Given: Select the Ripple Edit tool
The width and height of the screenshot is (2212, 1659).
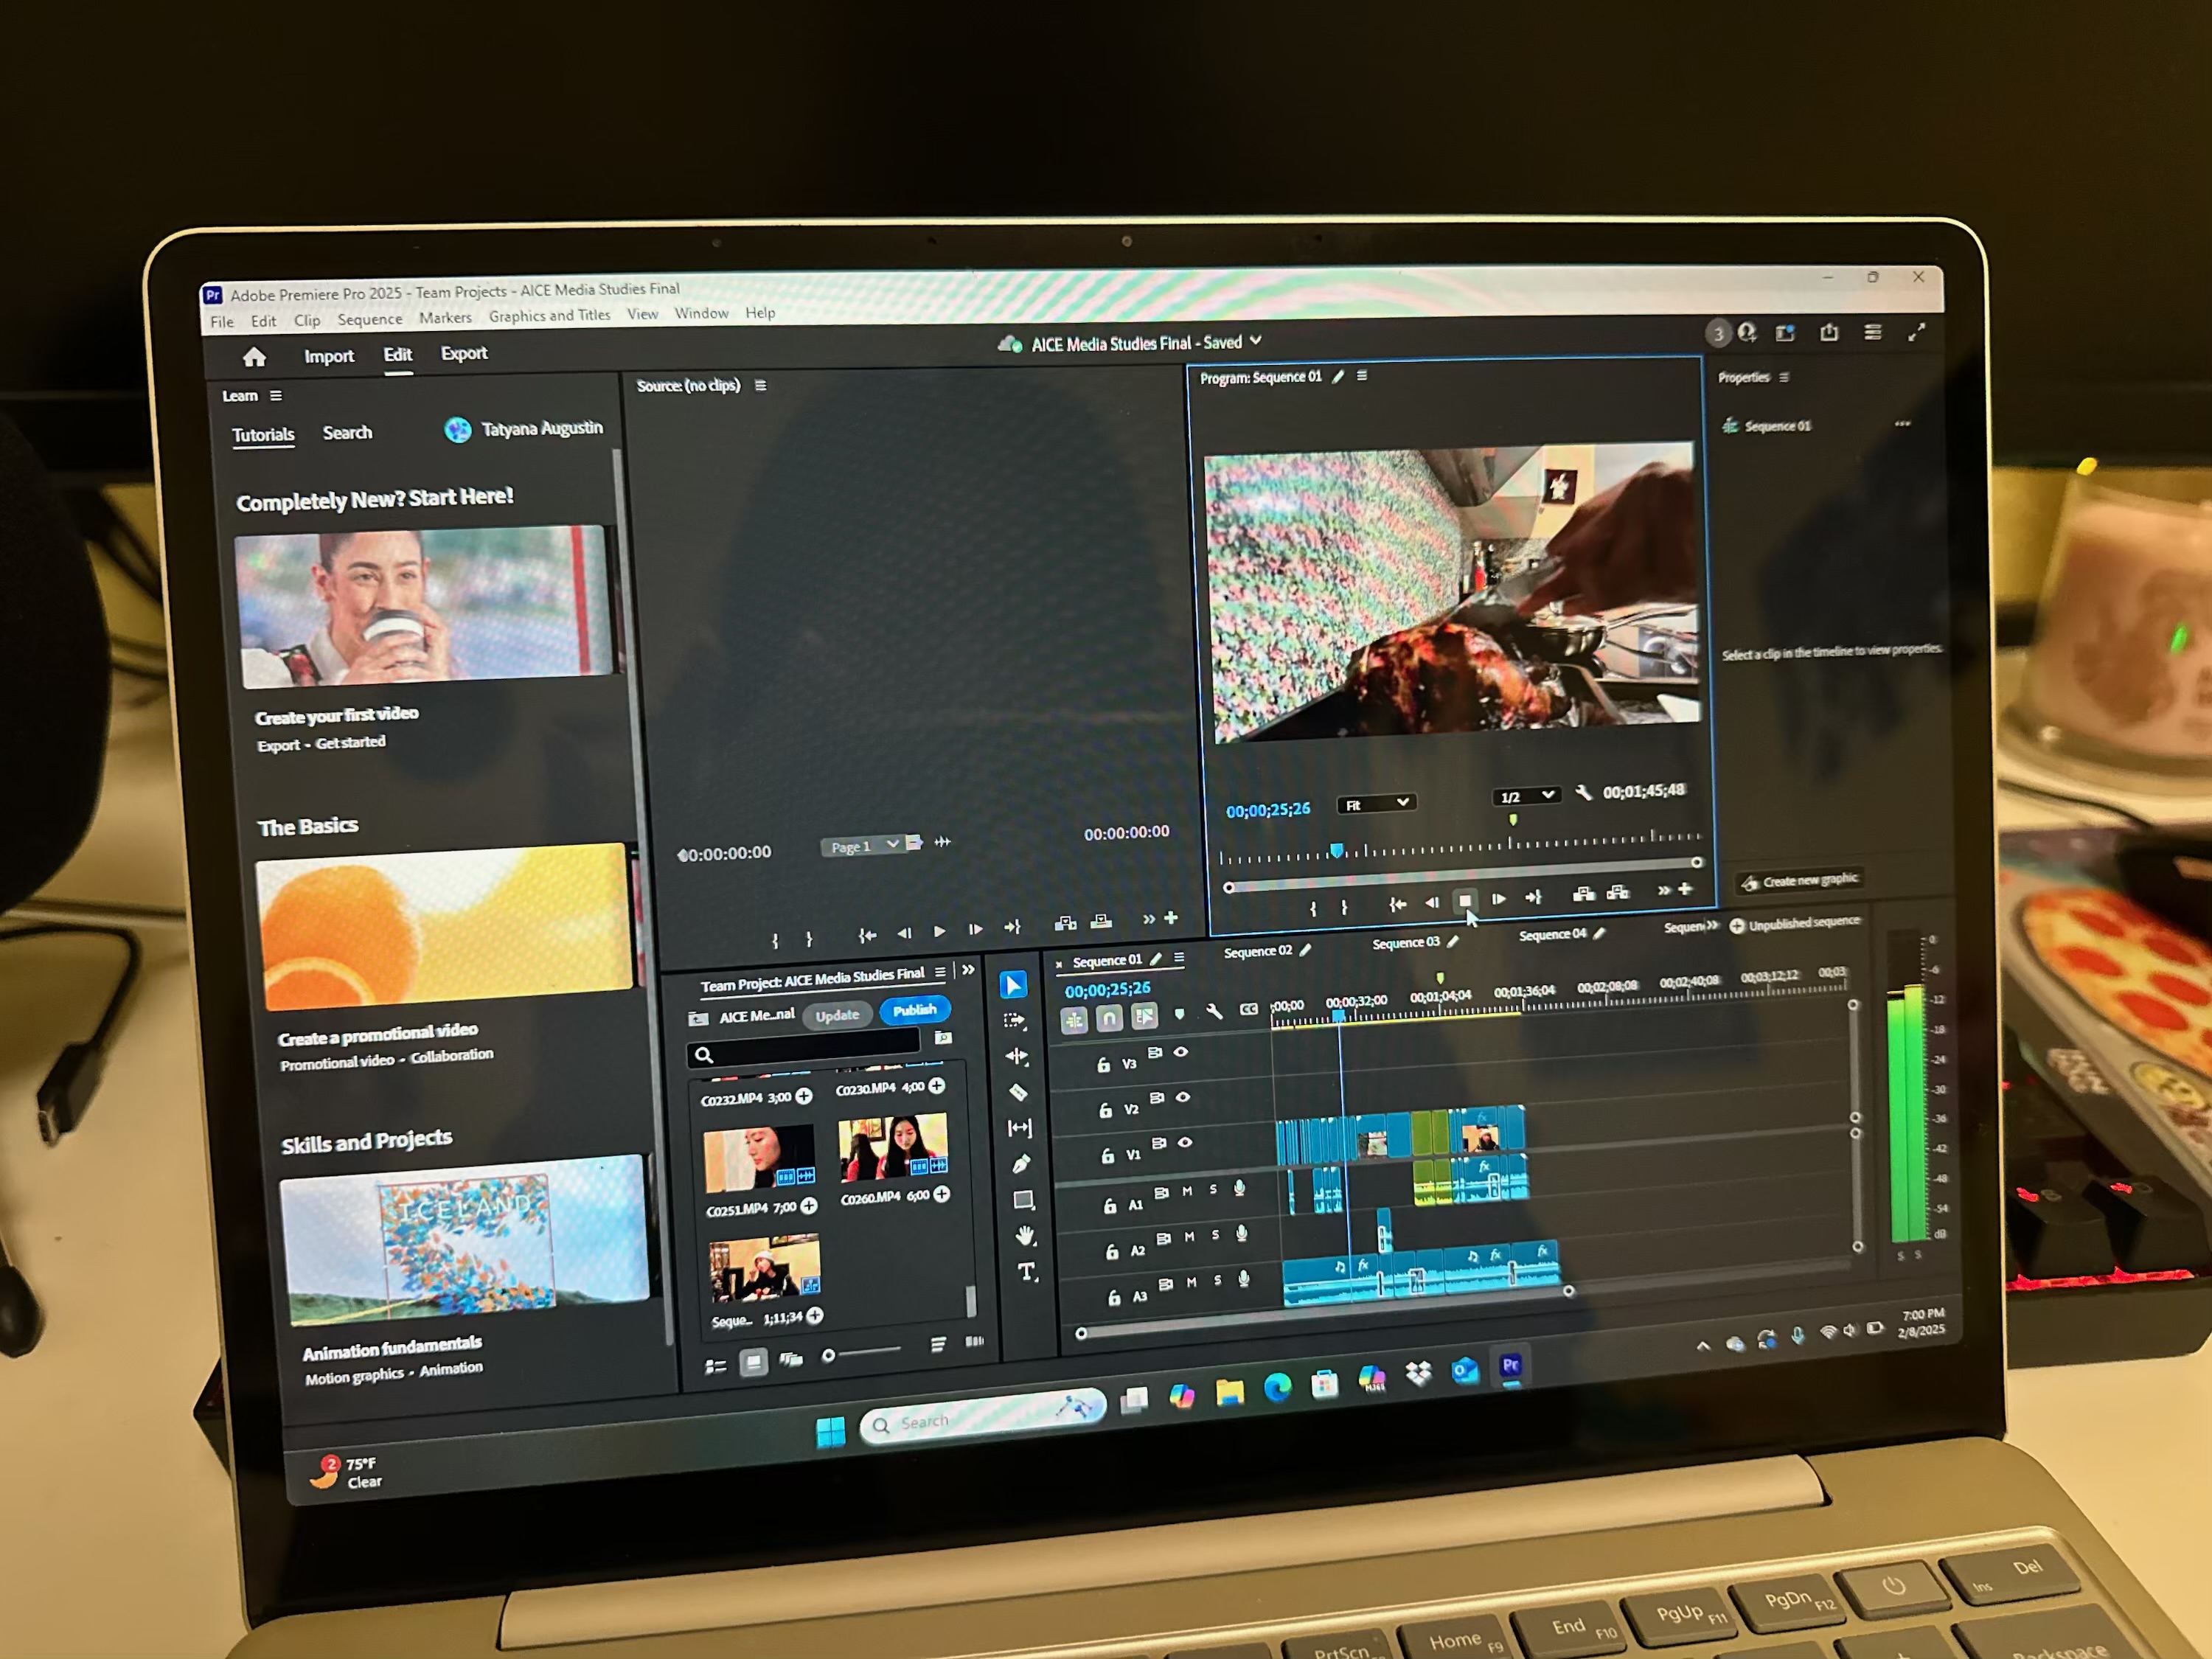Looking at the screenshot, I should 1017,1056.
